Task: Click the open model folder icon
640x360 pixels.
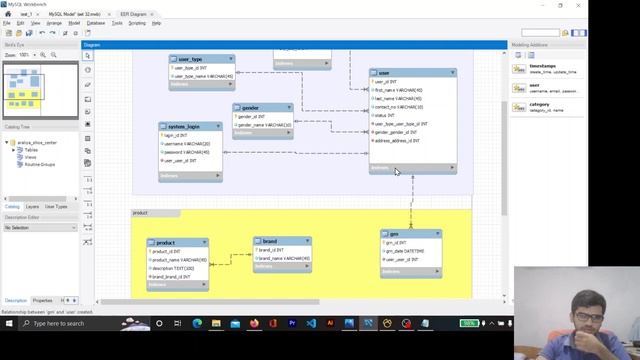Action: (19, 33)
